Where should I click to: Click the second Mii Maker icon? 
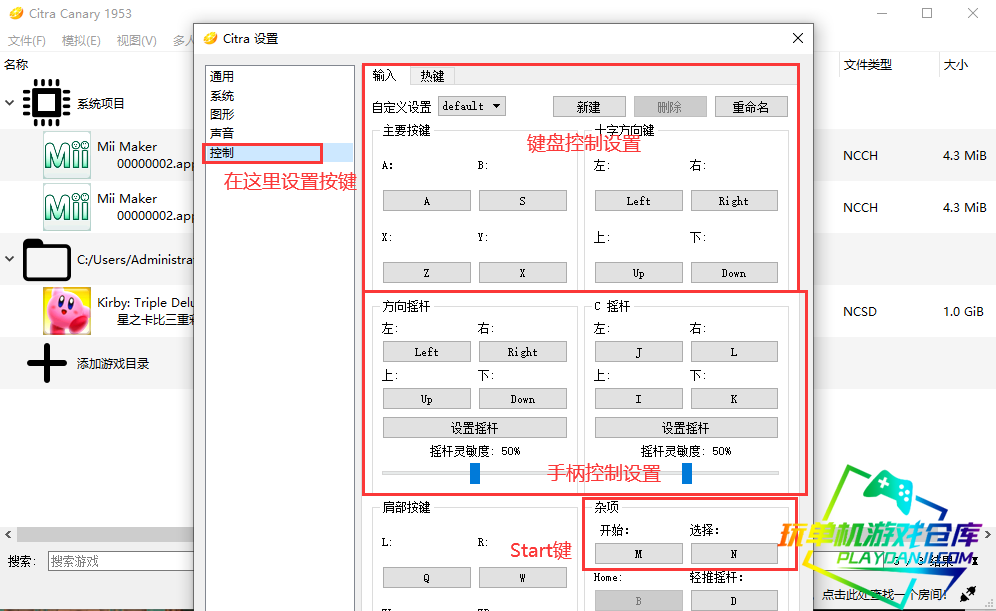point(67,207)
